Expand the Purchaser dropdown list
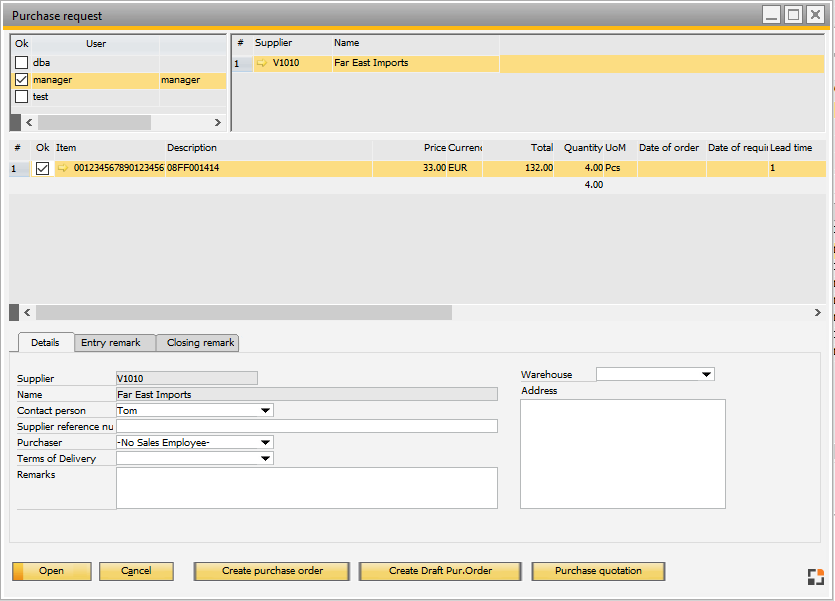Image resolution: width=835 pixels, height=601 pixels. 265,442
